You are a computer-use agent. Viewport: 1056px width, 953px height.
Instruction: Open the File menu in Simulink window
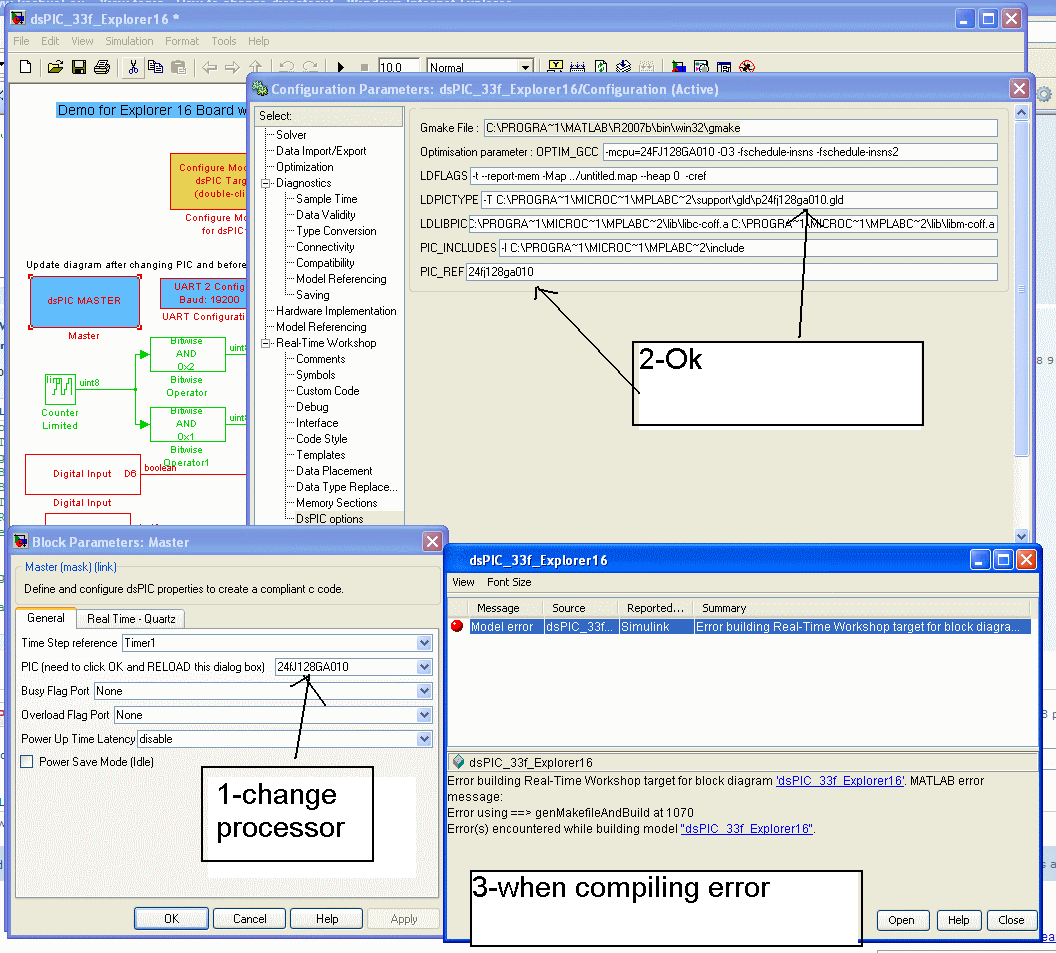(22, 41)
